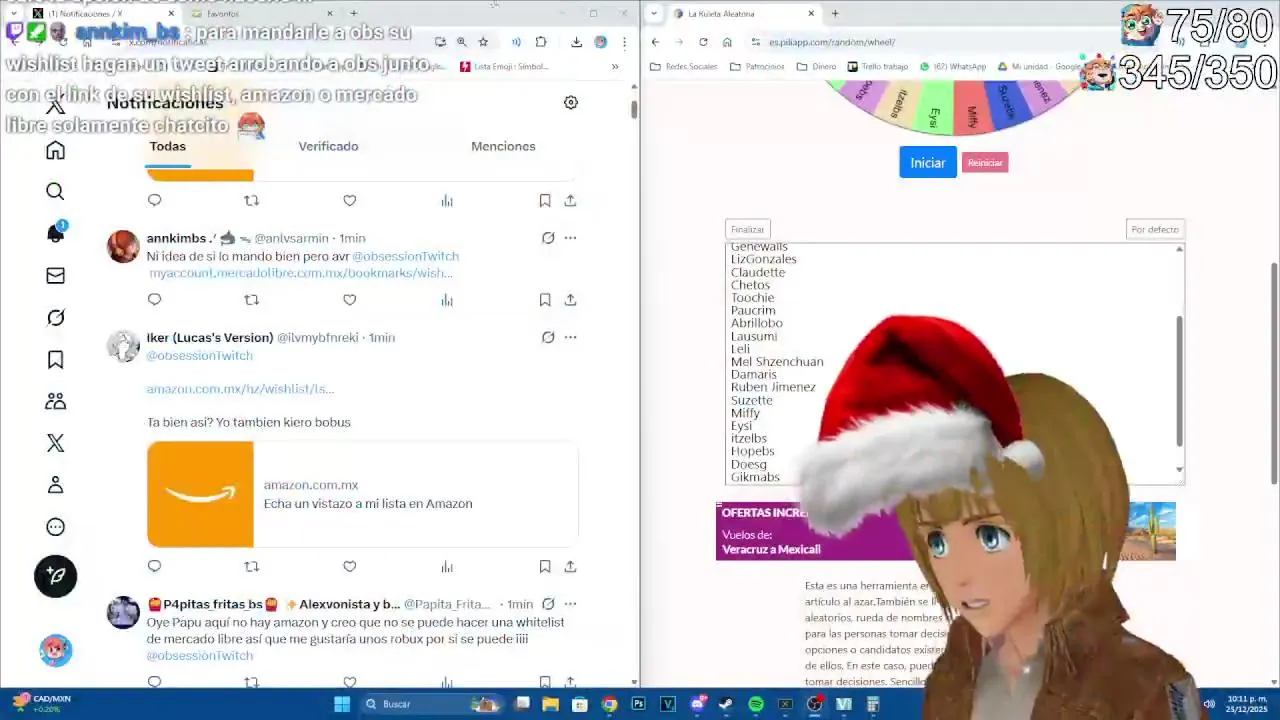Open Bookmarks in the X sidebar
This screenshot has height=720, width=1280.
click(x=55, y=359)
